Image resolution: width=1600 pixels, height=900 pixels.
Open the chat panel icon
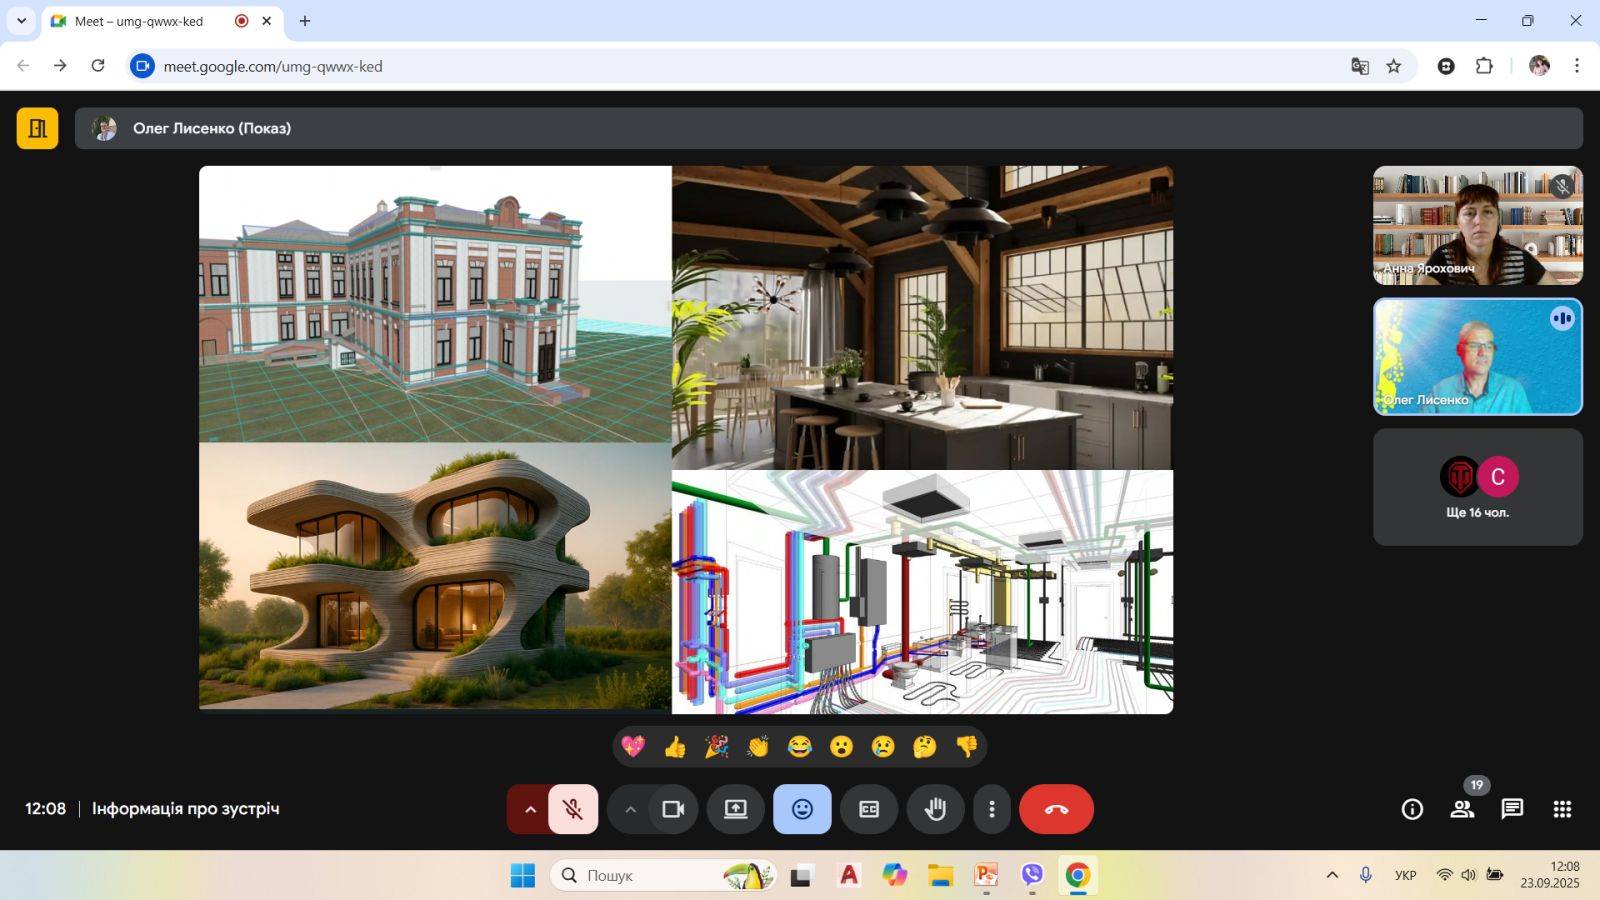point(1512,809)
